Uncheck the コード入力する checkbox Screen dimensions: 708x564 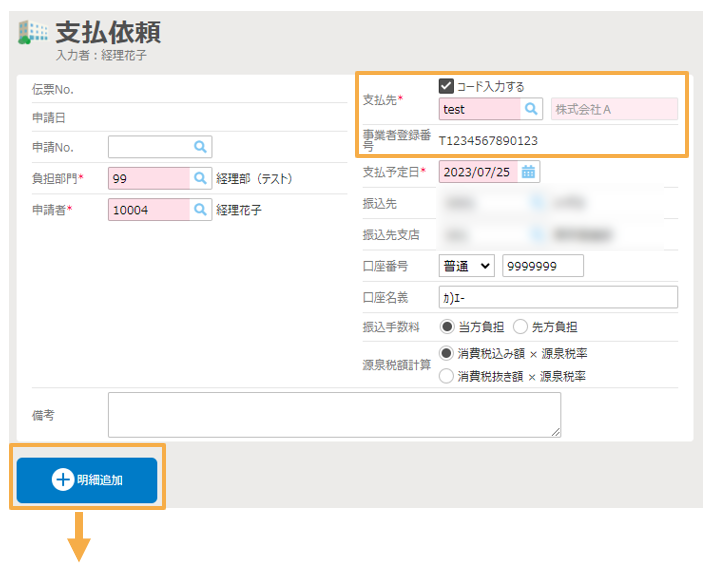(x=446, y=86)
